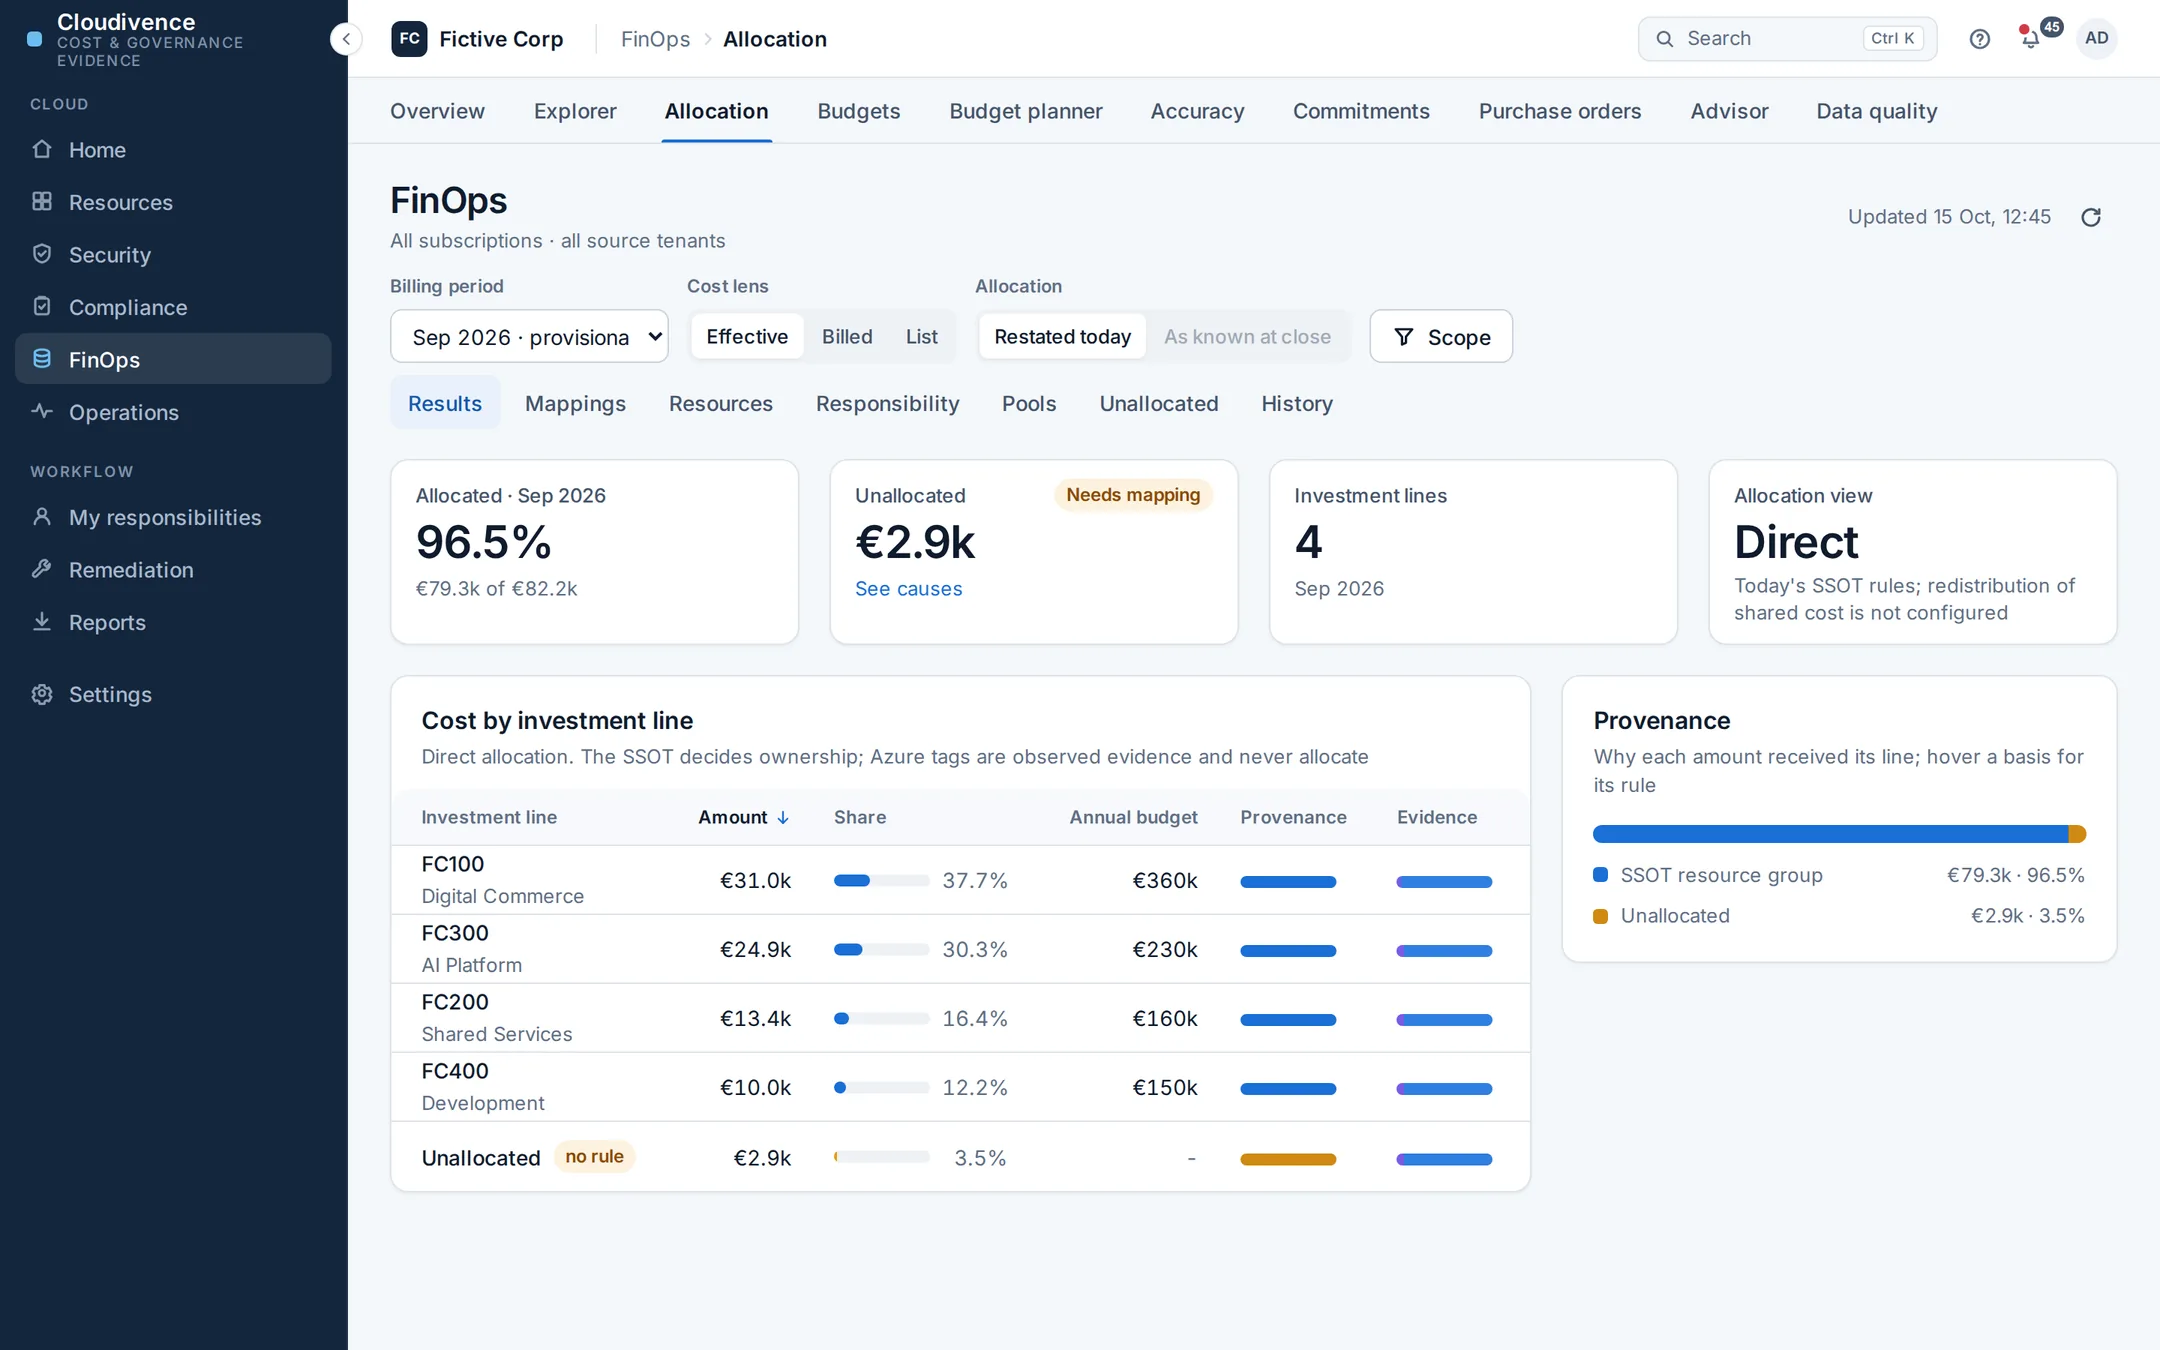Open Home via the sidebar house icon
This screenshot has height=1350, width=2160.
click(42, 149)
